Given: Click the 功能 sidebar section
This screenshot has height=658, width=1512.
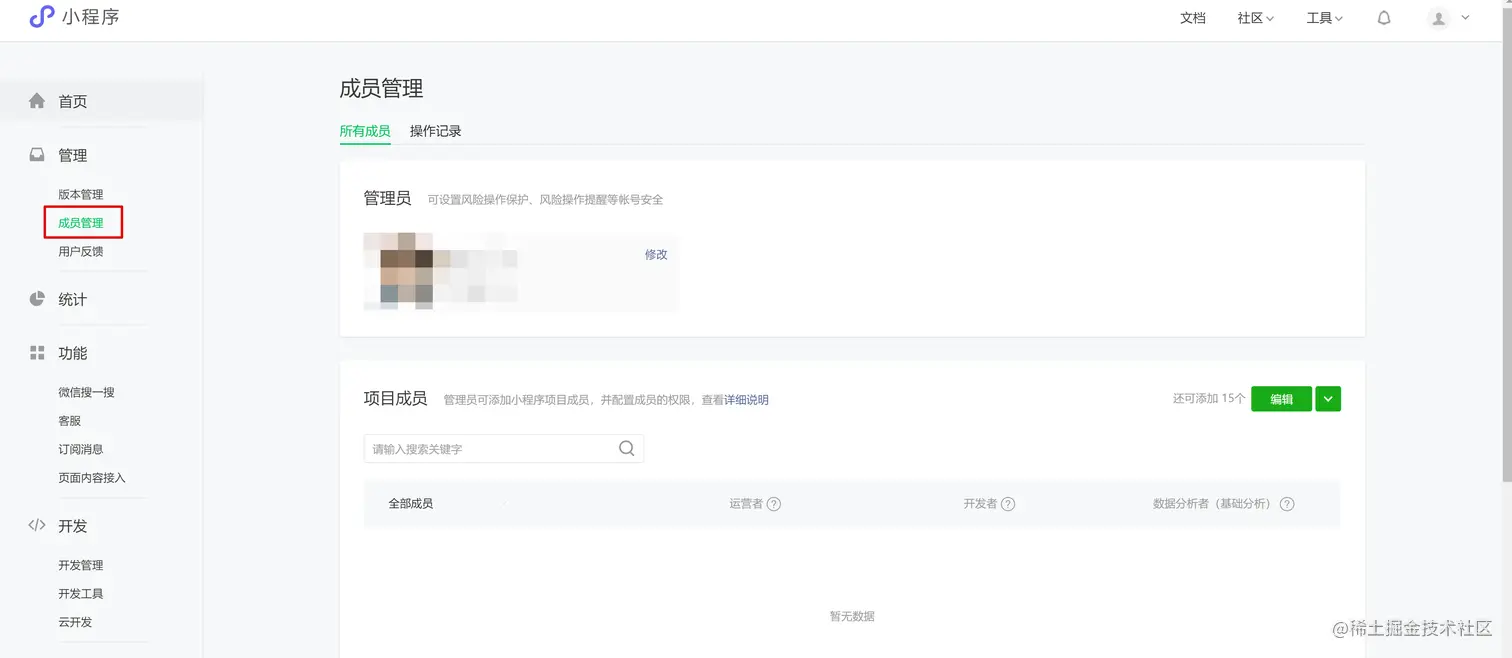Looking at the screenshot, I should click(73, 353).
